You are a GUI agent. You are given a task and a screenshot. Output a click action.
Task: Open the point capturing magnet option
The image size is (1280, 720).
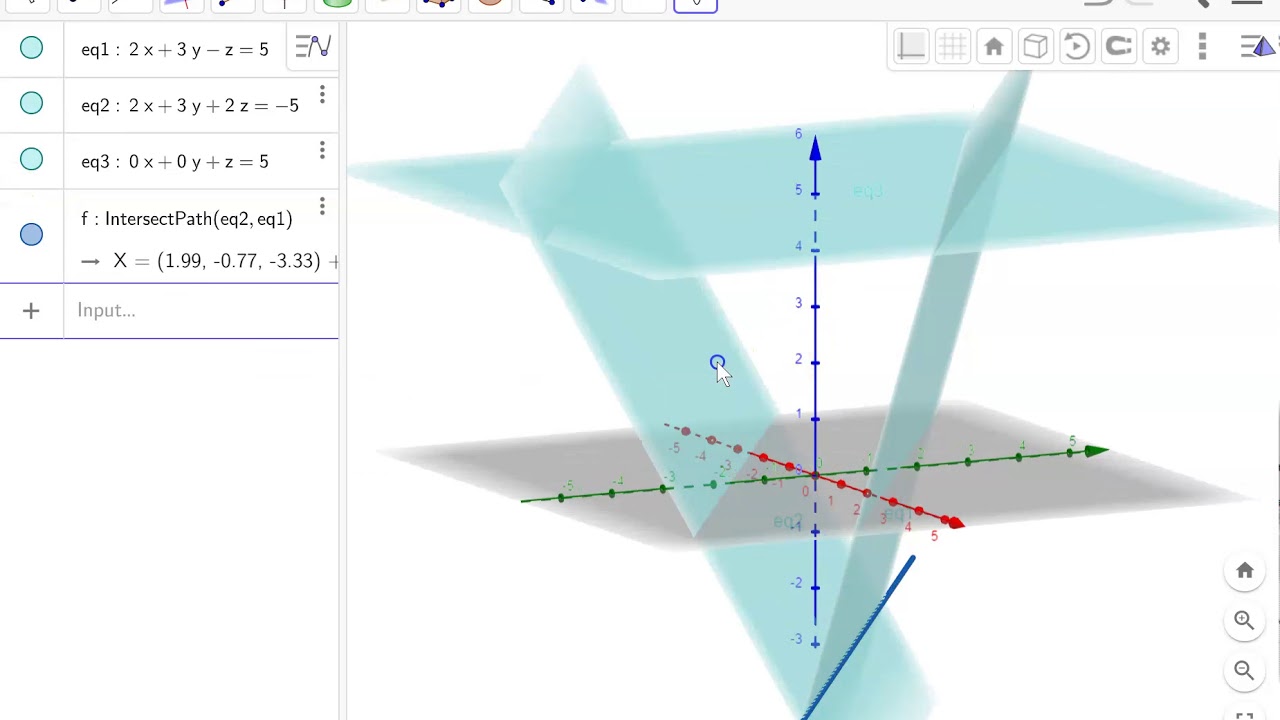pos(1119,46)
